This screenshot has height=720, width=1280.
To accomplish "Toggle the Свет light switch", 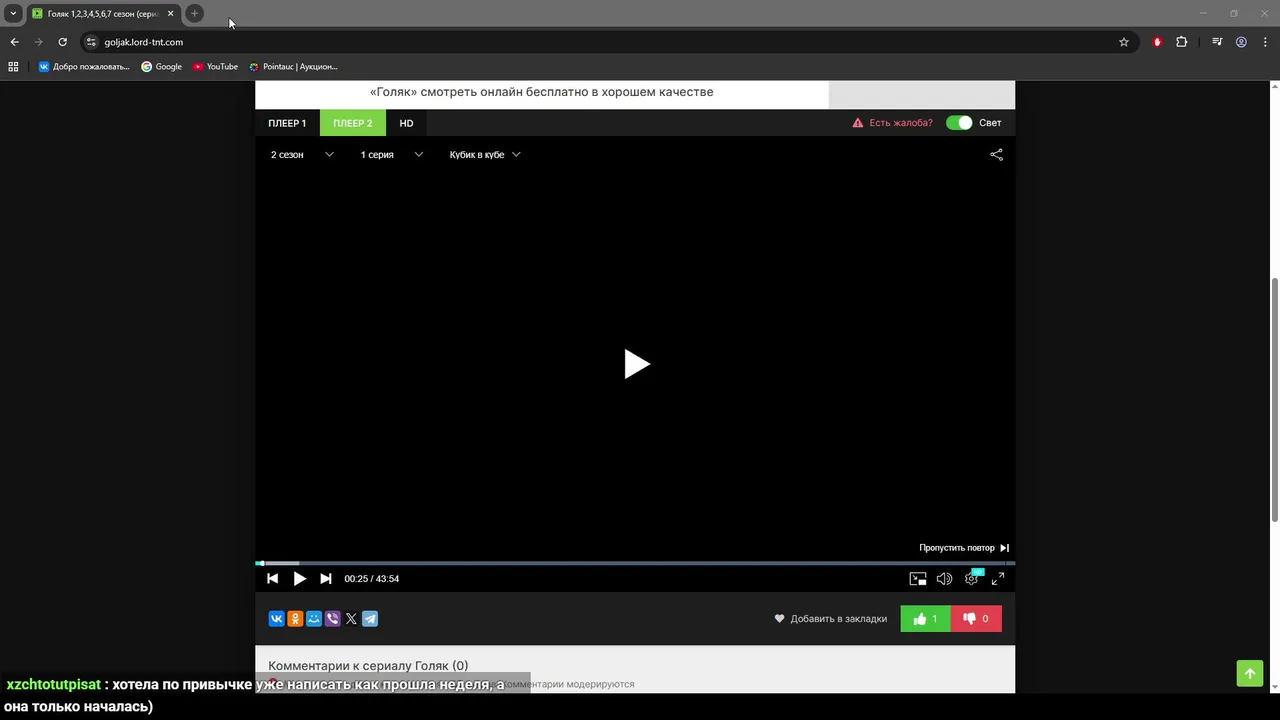I will click(x=959, y=123).
